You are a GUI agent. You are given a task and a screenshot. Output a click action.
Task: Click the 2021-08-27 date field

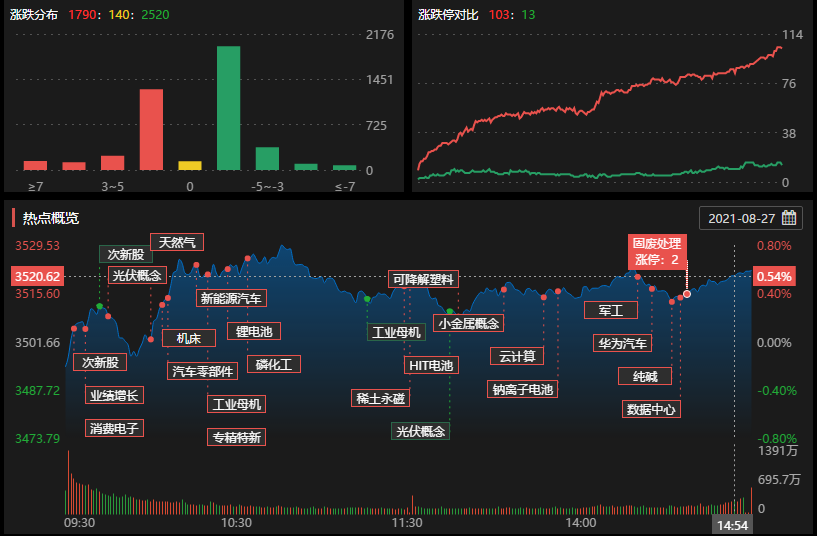pyautogui.click(x=741, y=218)
